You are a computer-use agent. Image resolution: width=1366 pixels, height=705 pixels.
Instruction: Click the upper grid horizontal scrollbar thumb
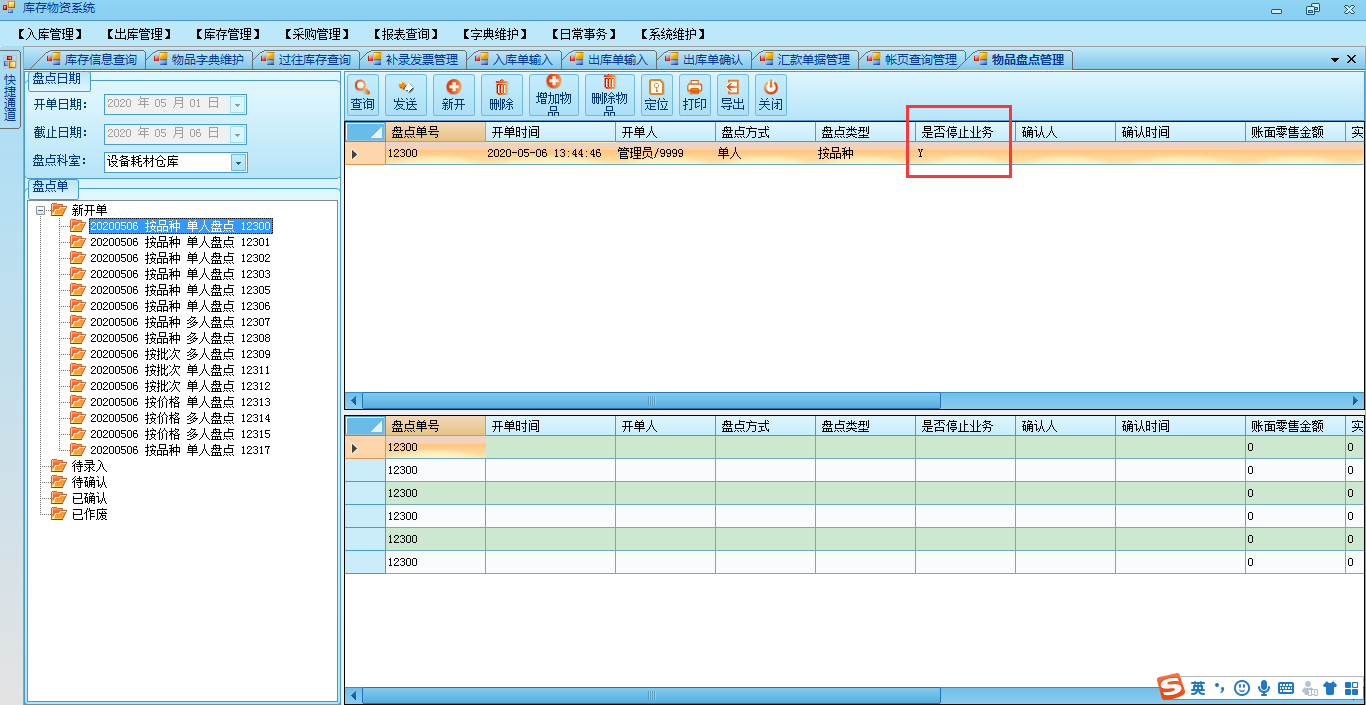click(652, 400)
